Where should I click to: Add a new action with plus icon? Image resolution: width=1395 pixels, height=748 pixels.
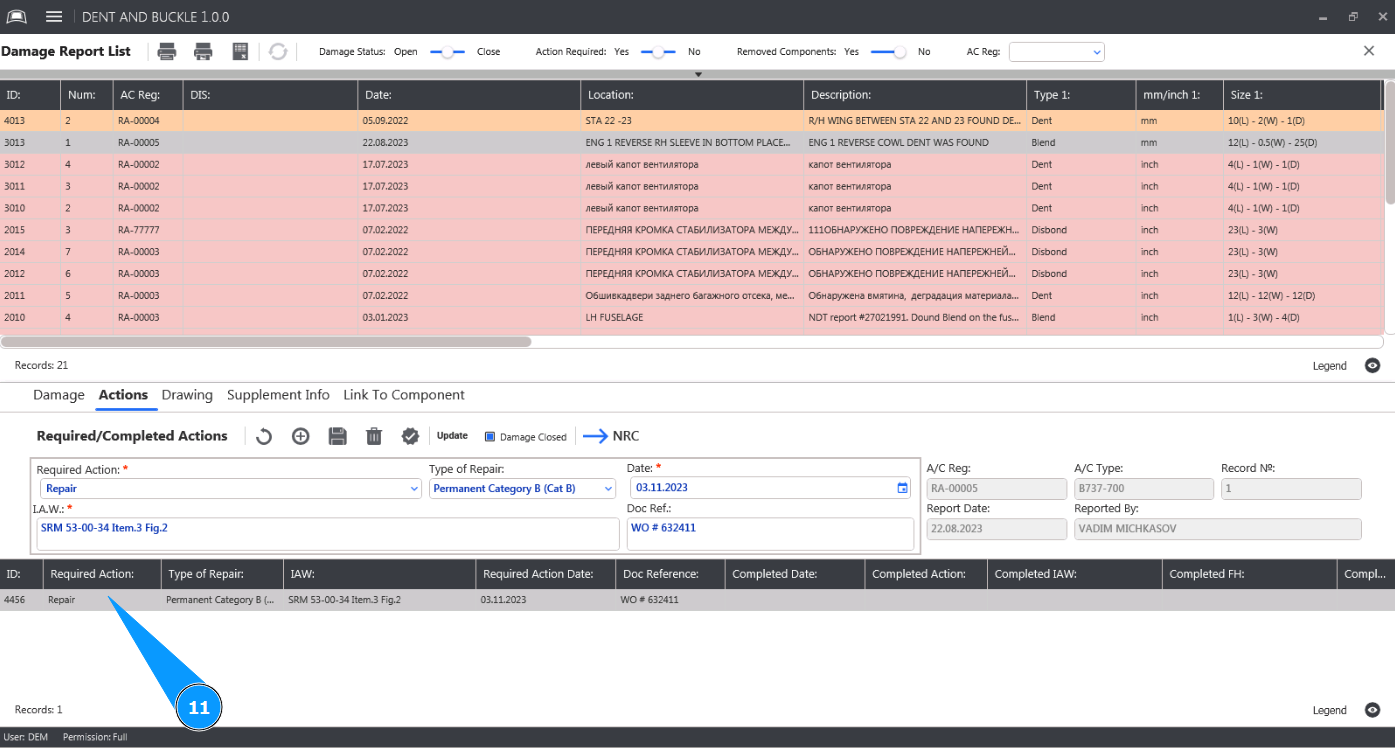(x=300, y=436)
